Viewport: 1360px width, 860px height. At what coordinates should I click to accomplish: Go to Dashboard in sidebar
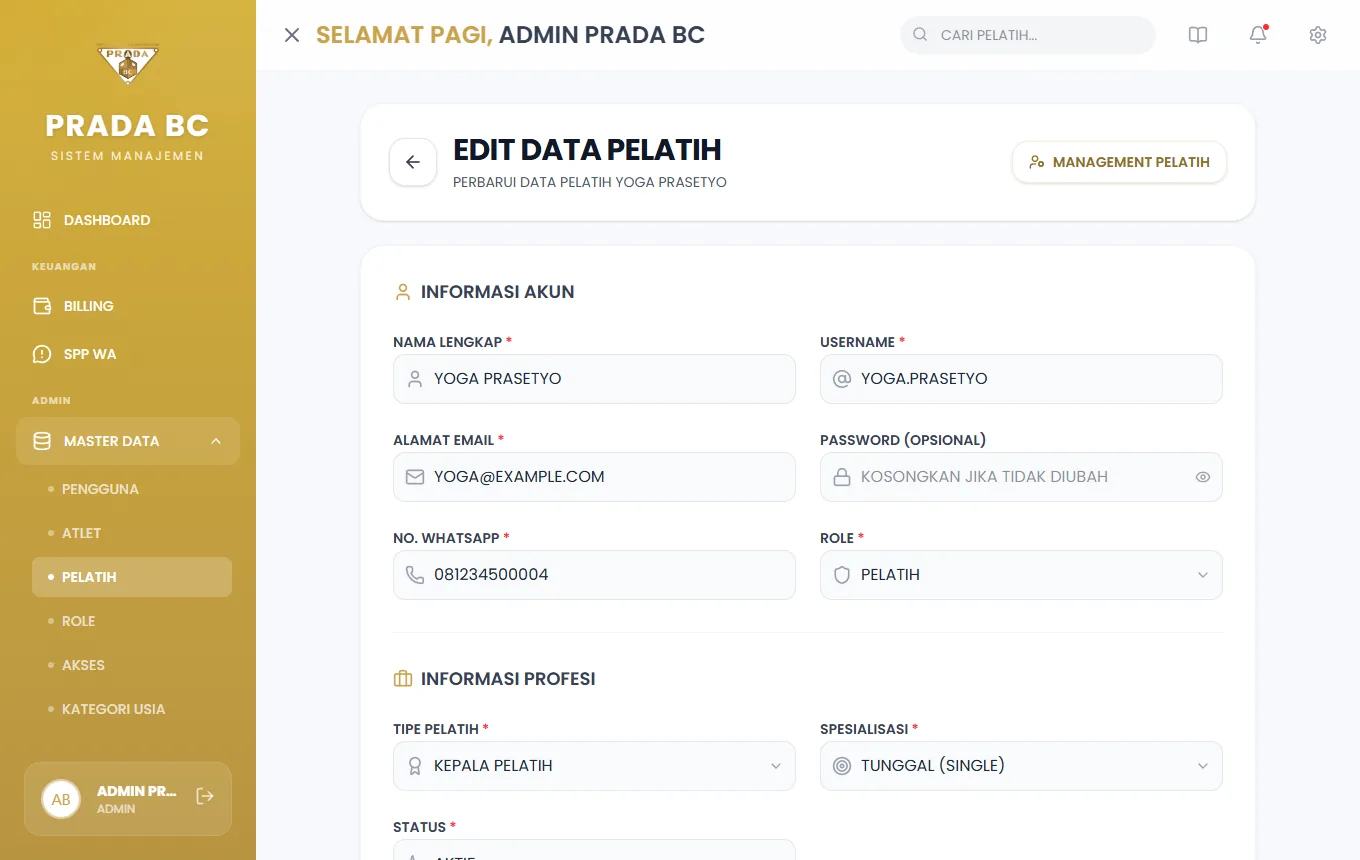click(x=128, y=220)
